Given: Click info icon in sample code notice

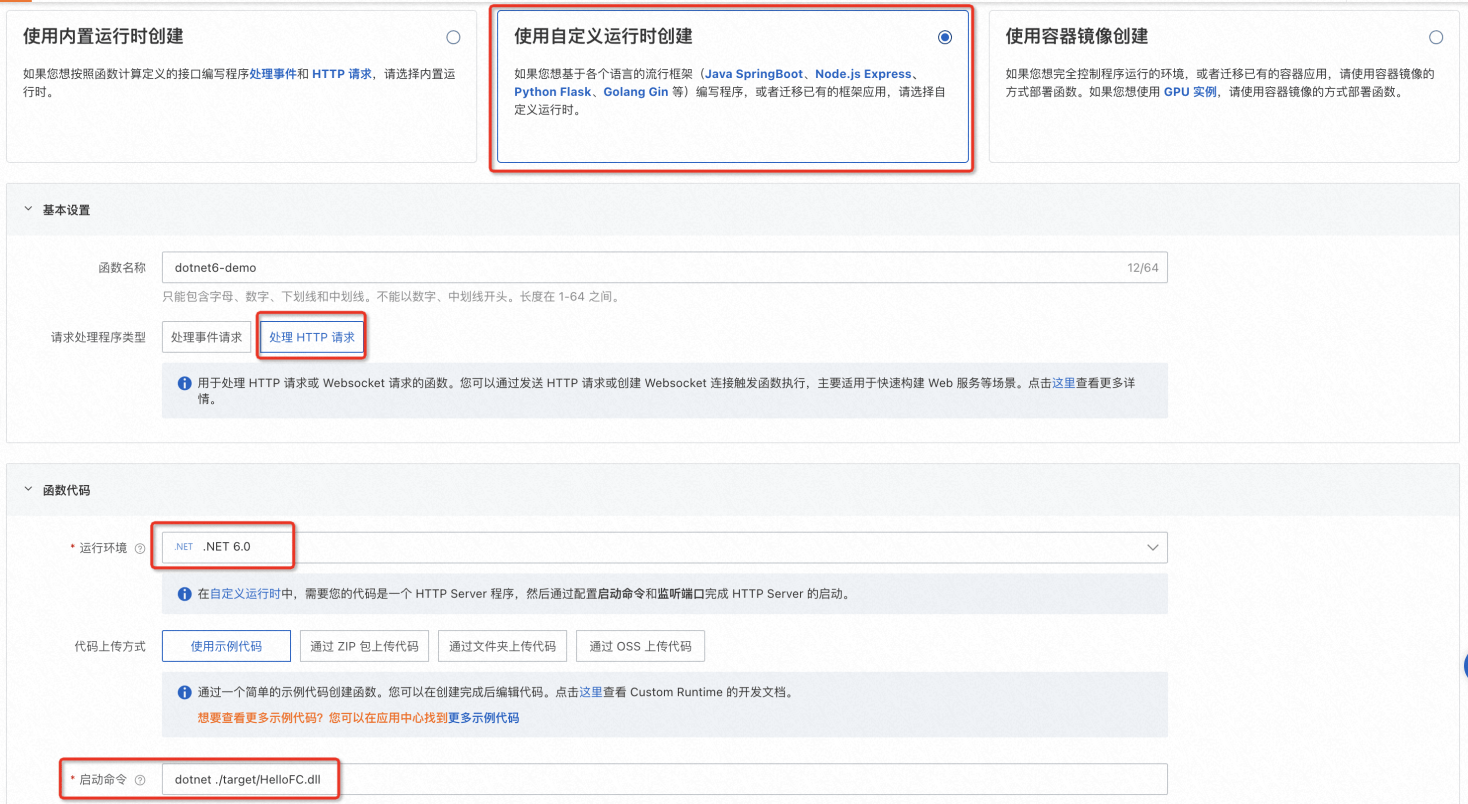Looking at the screenshot, I should pos(184,692).
